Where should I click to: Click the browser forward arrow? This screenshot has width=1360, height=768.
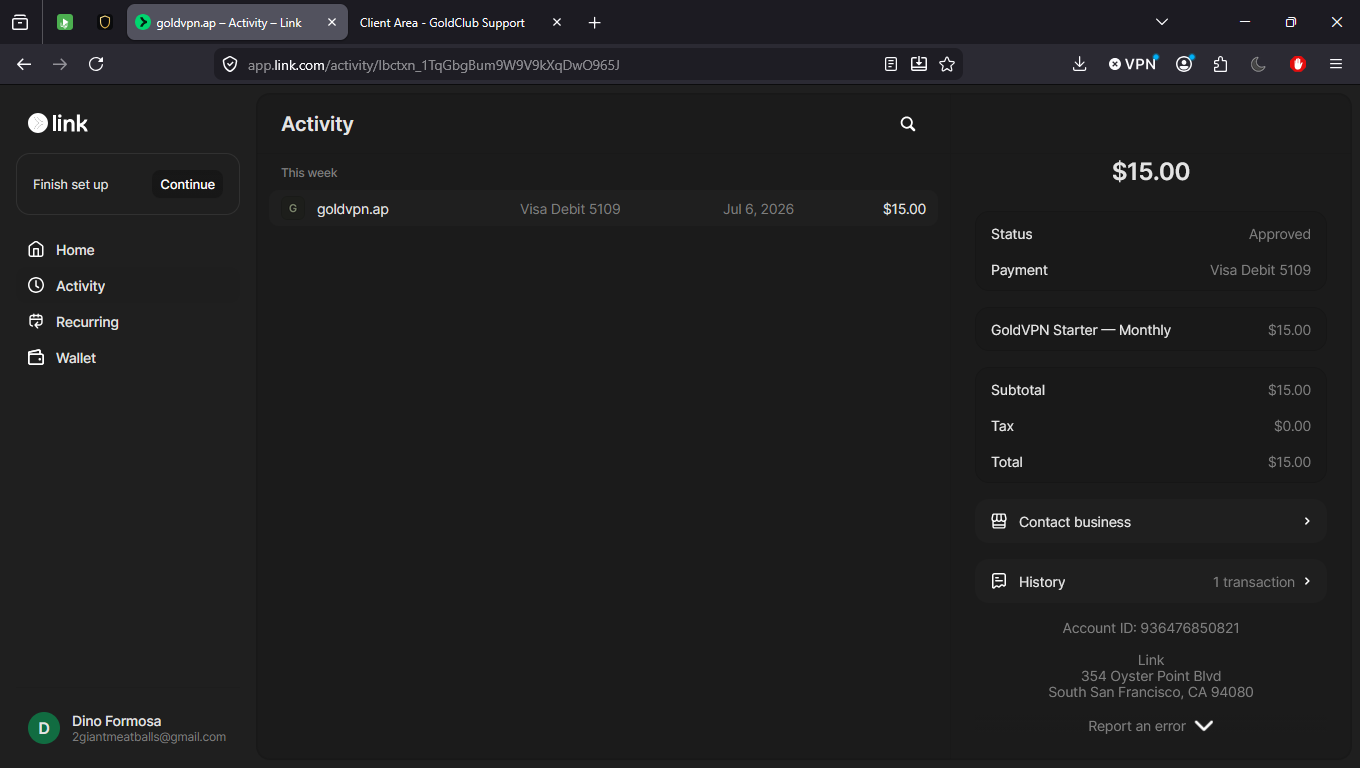tap(60, 64)
